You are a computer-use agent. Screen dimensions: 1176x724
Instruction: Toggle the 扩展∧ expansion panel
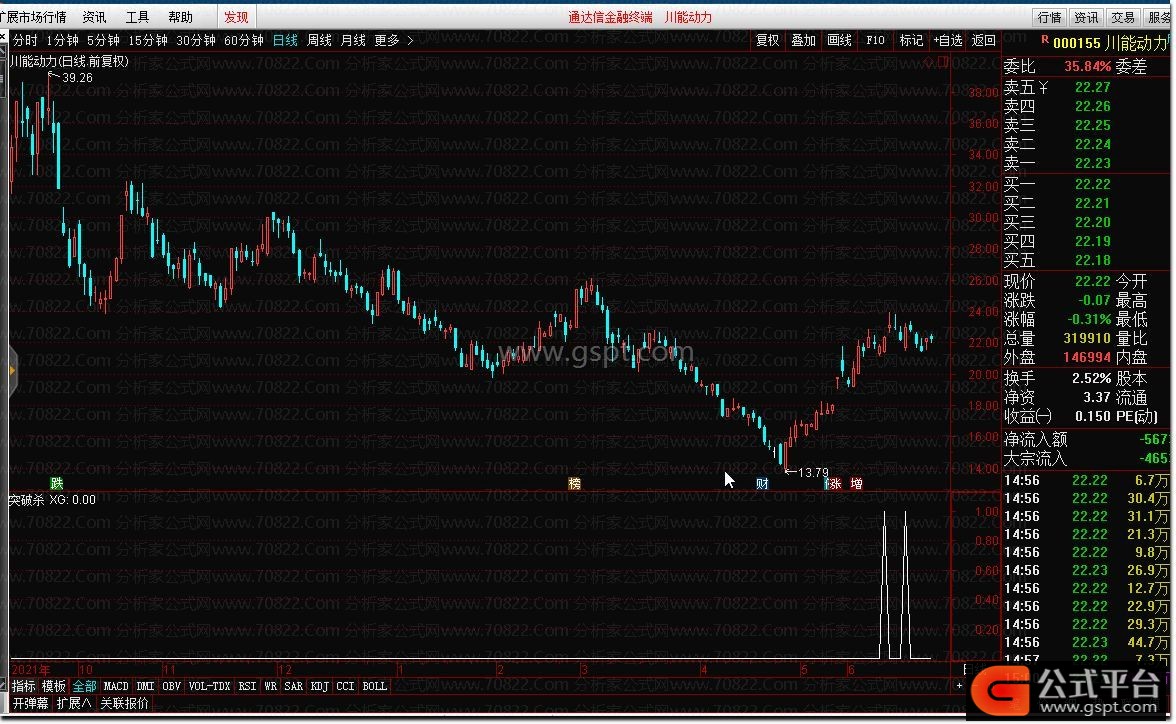point(74,704)
